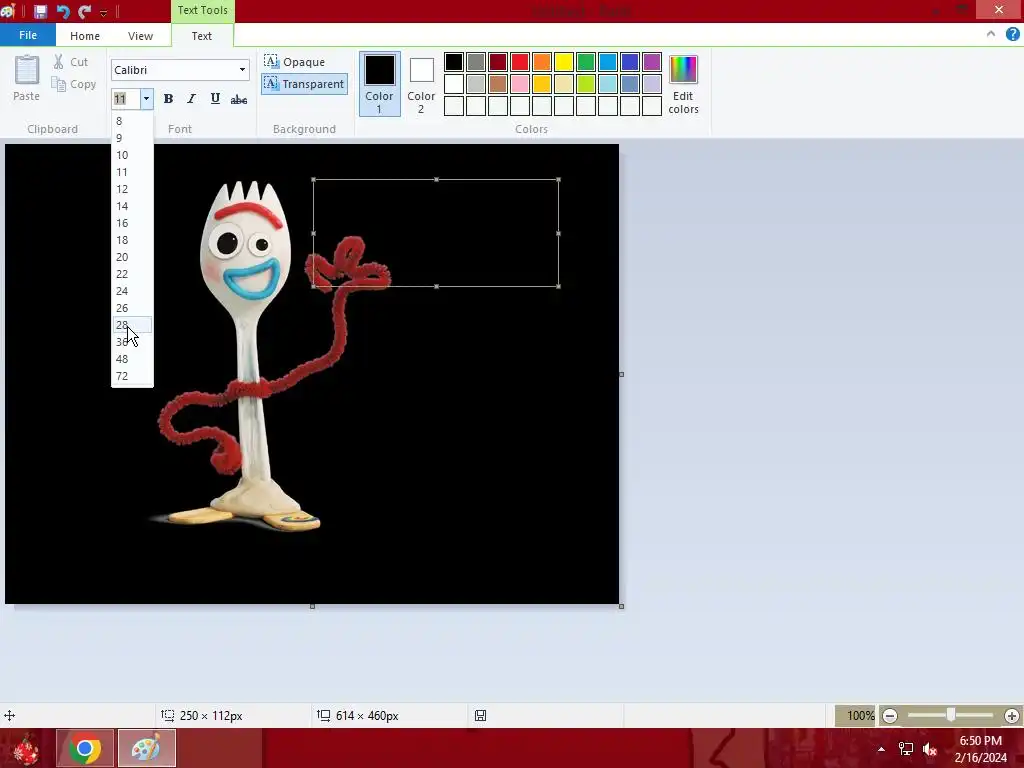Viewport: 1024px width, 768px height.
Task: Click the Cut scissors button
Action: (x=71, y=62)
